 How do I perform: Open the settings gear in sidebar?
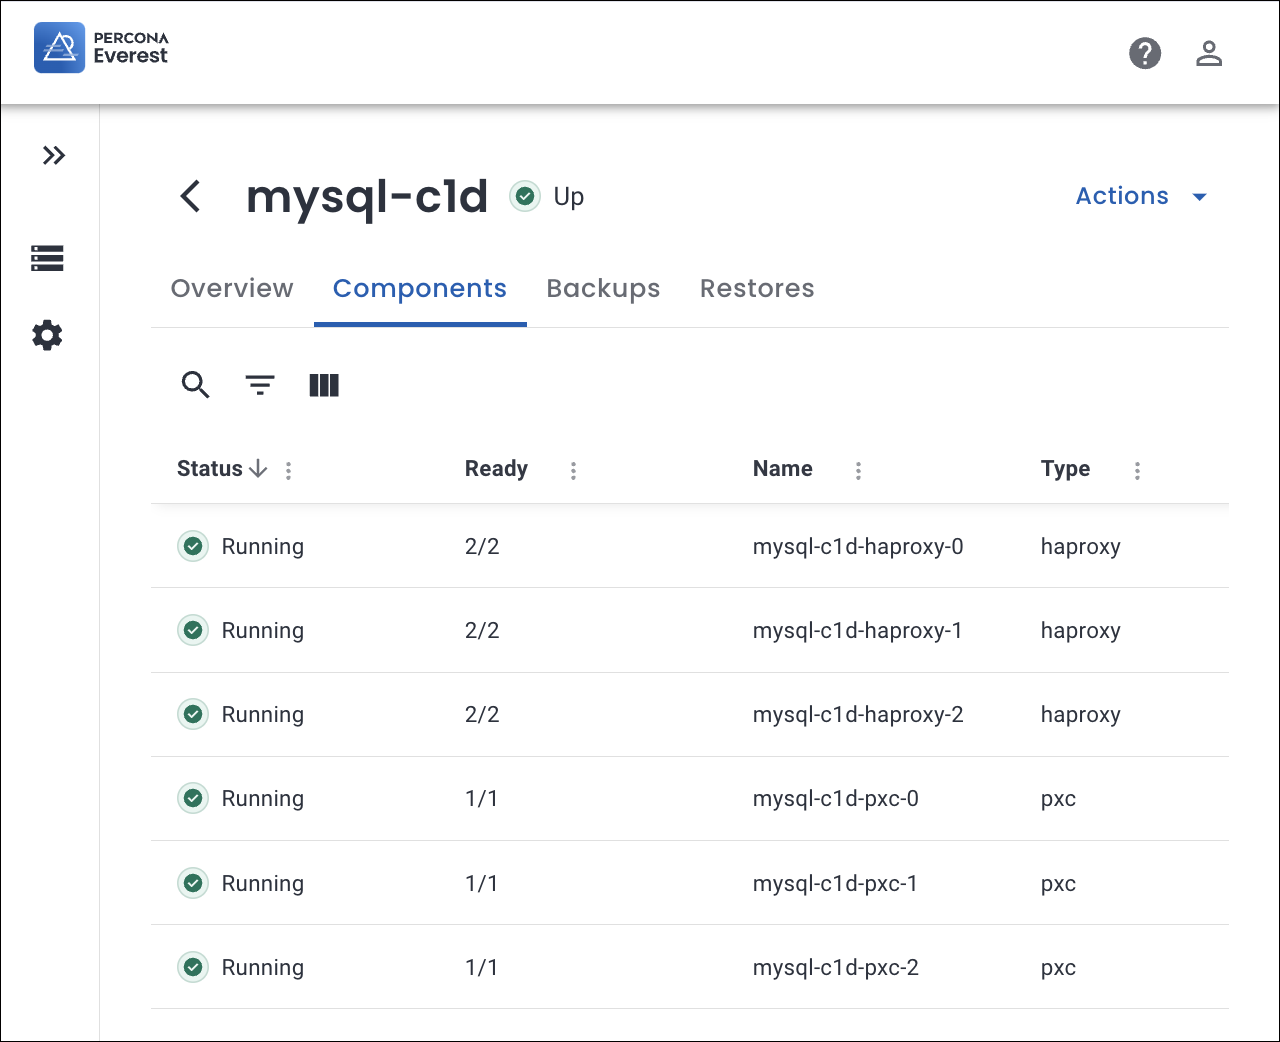coord(47,335)
